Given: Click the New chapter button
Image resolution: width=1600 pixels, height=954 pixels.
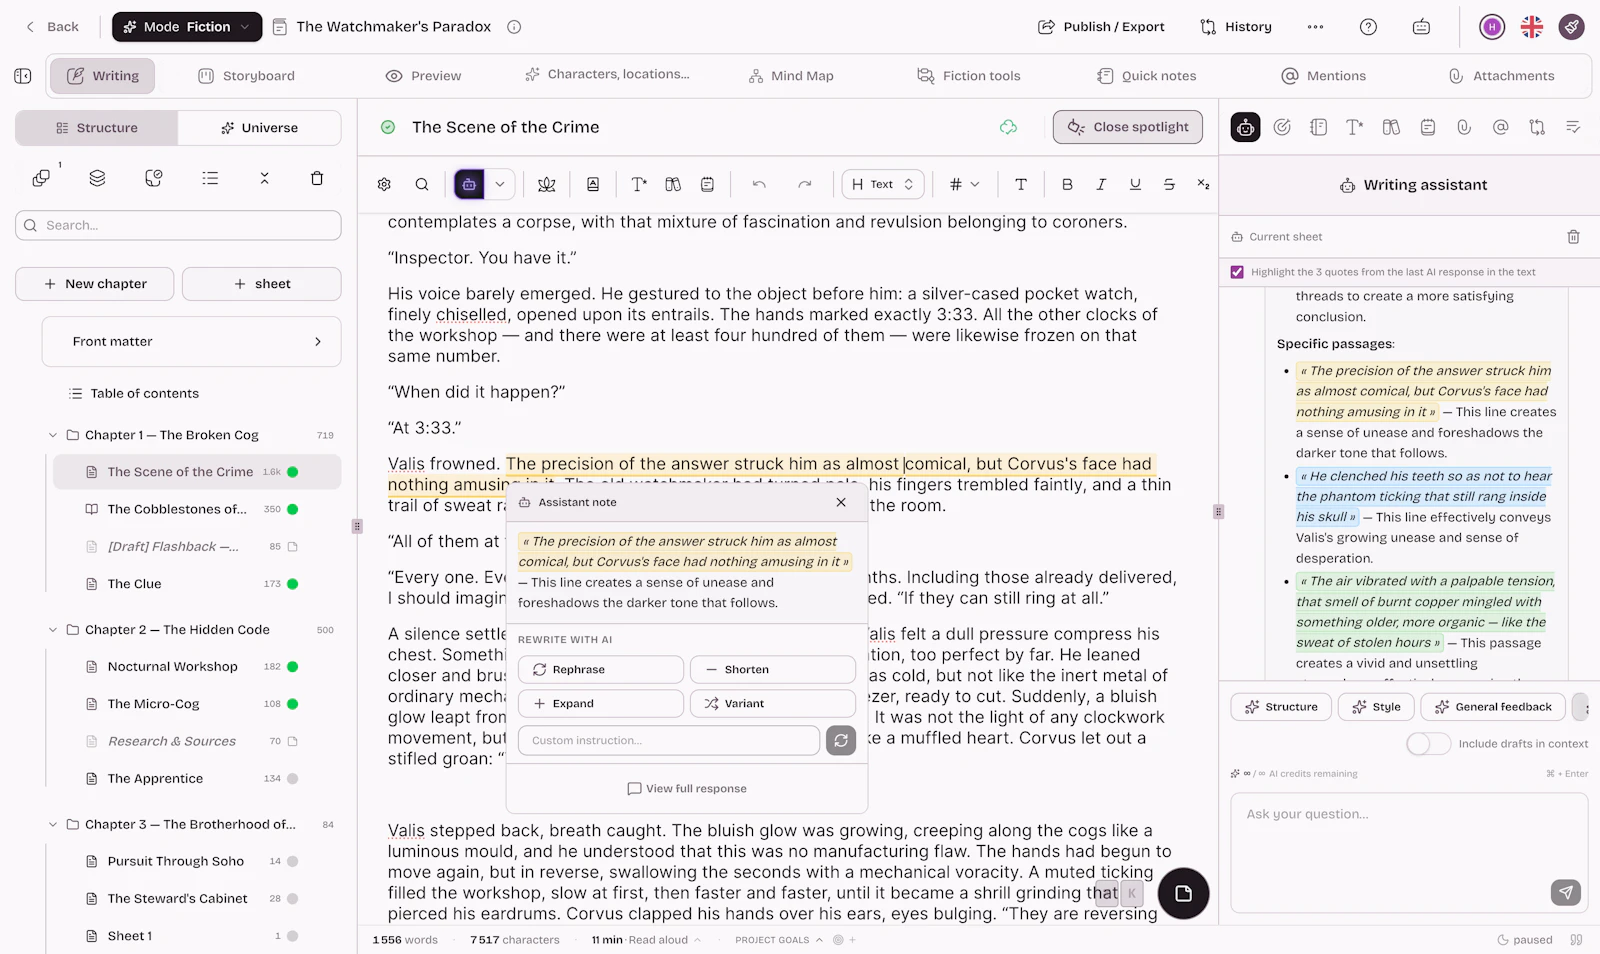Looking at the screenshot, I should [x=95, y=284].
